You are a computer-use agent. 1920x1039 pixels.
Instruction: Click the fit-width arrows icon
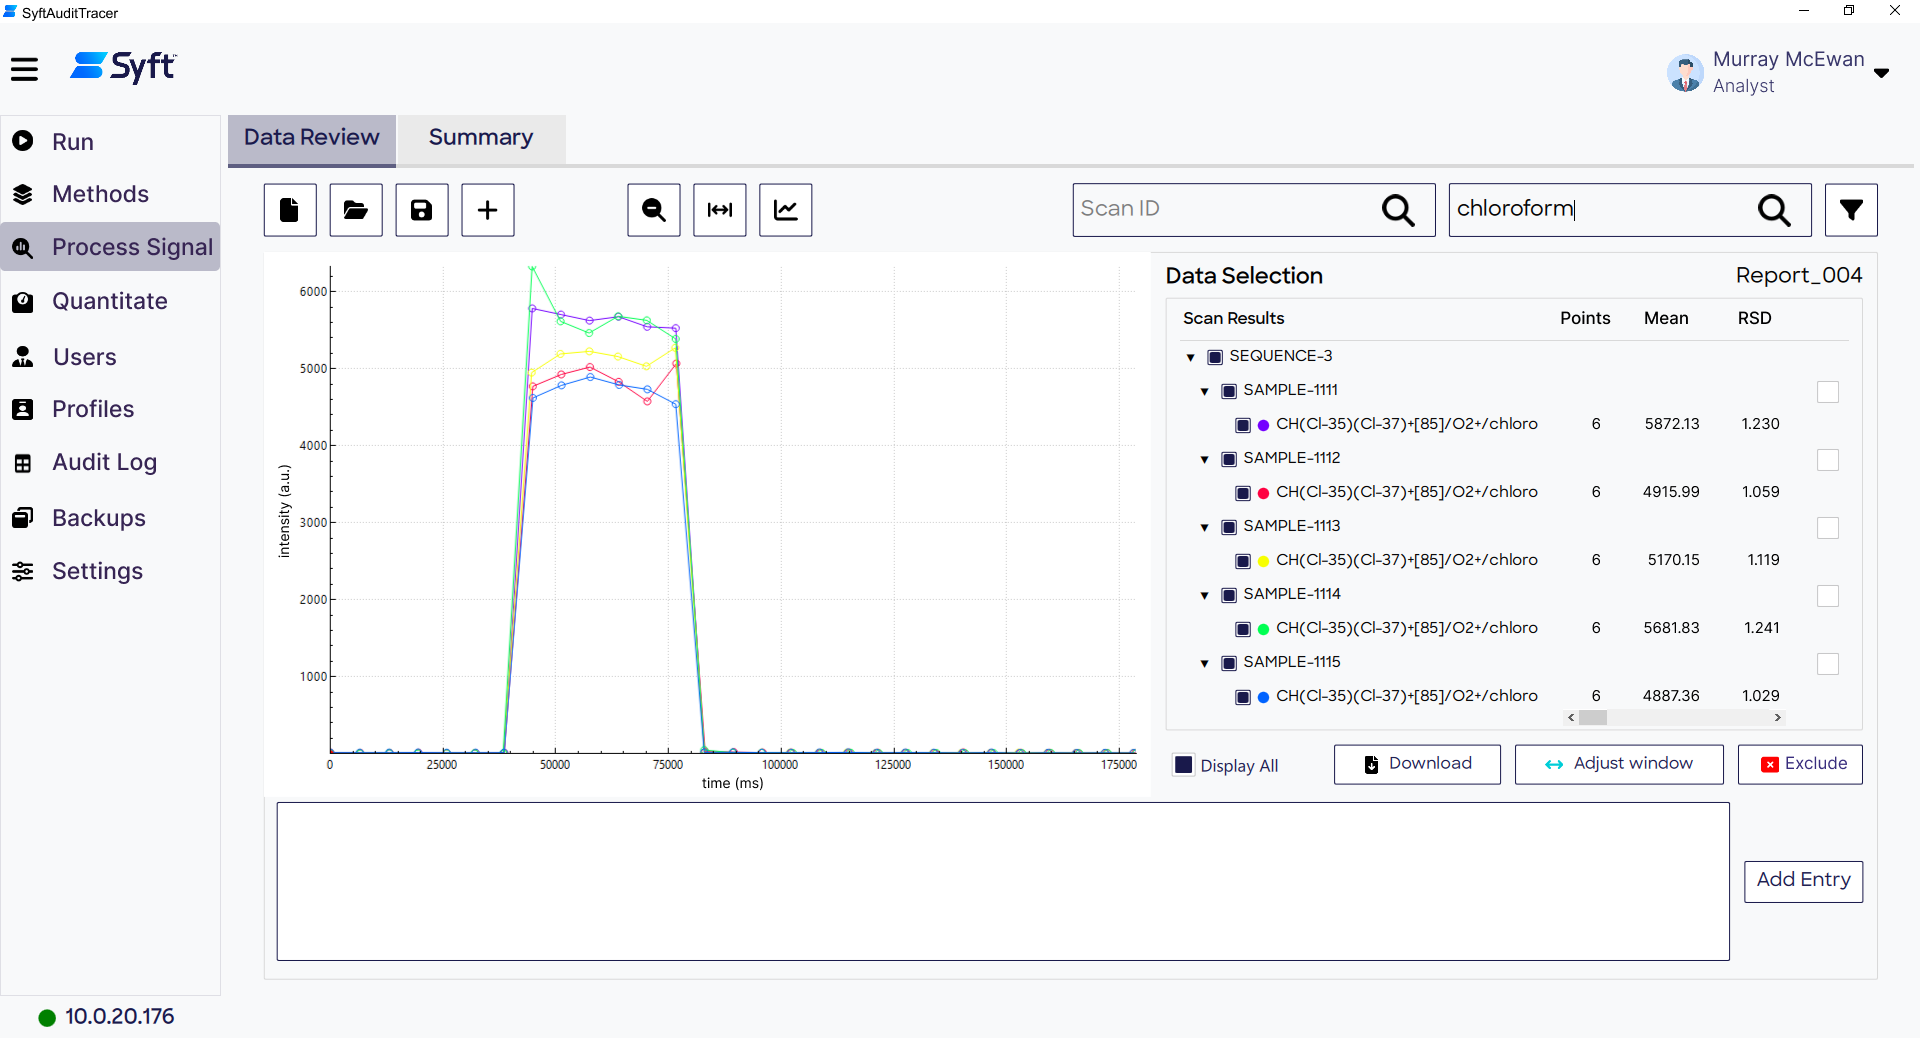tap(720, 210)
